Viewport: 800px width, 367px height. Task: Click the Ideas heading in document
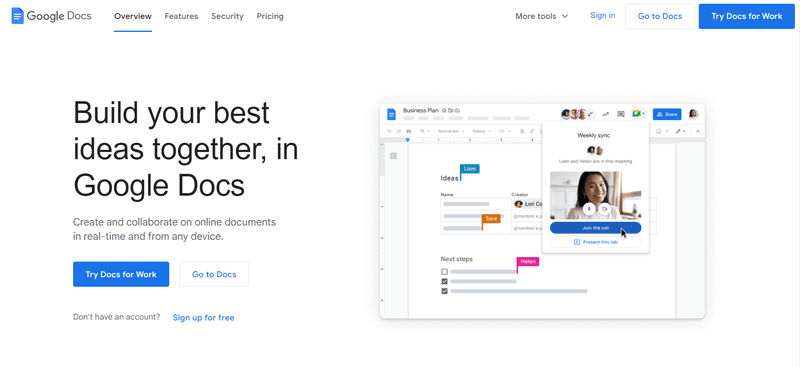click(x=449, y=178)
